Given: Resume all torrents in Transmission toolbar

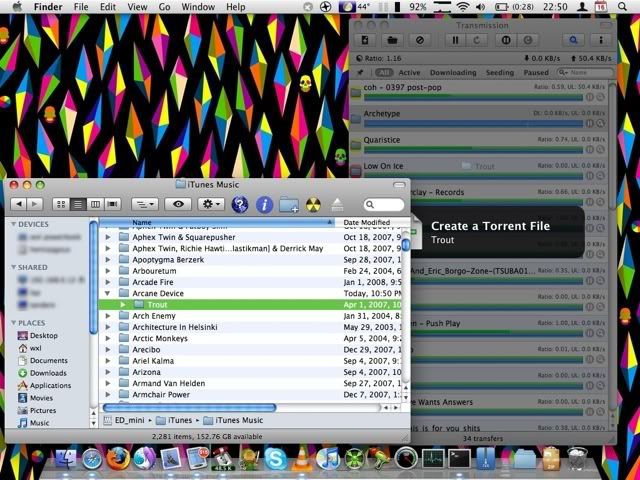Looking at the screenshot, I should 528,40.
